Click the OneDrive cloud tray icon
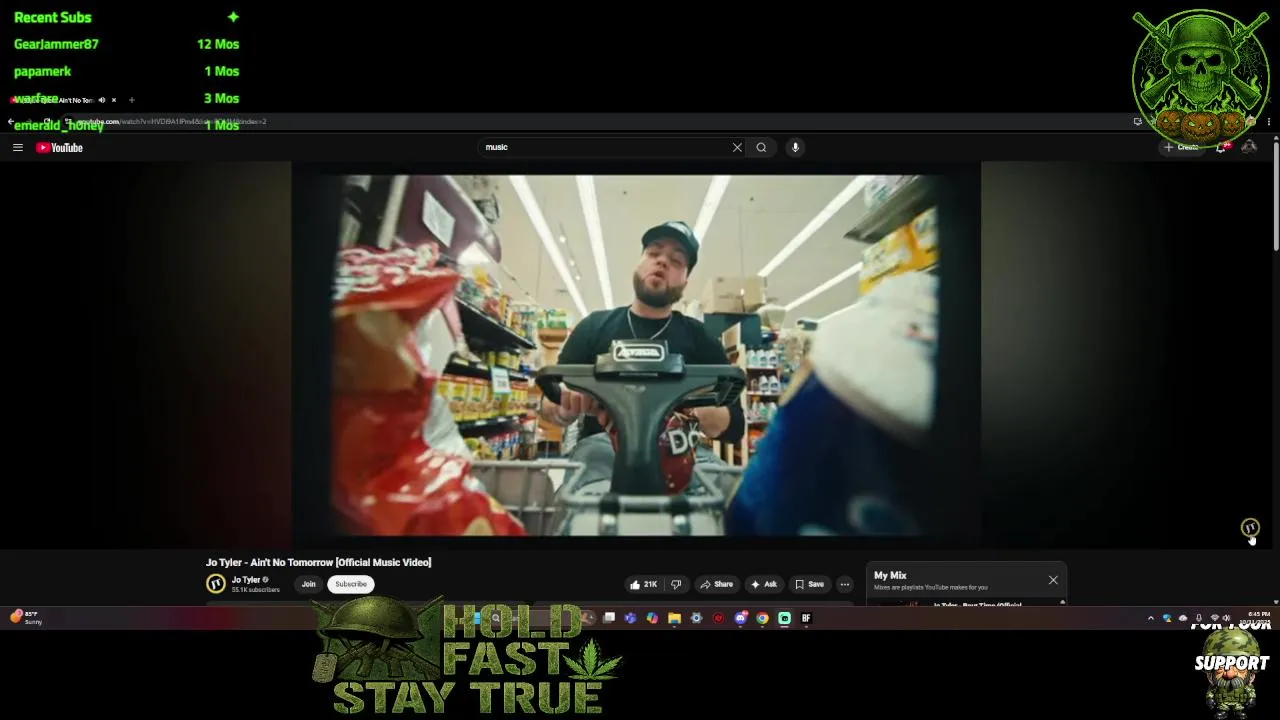This screenshot has height=720, width=1280. click(x=1183, y=618)
